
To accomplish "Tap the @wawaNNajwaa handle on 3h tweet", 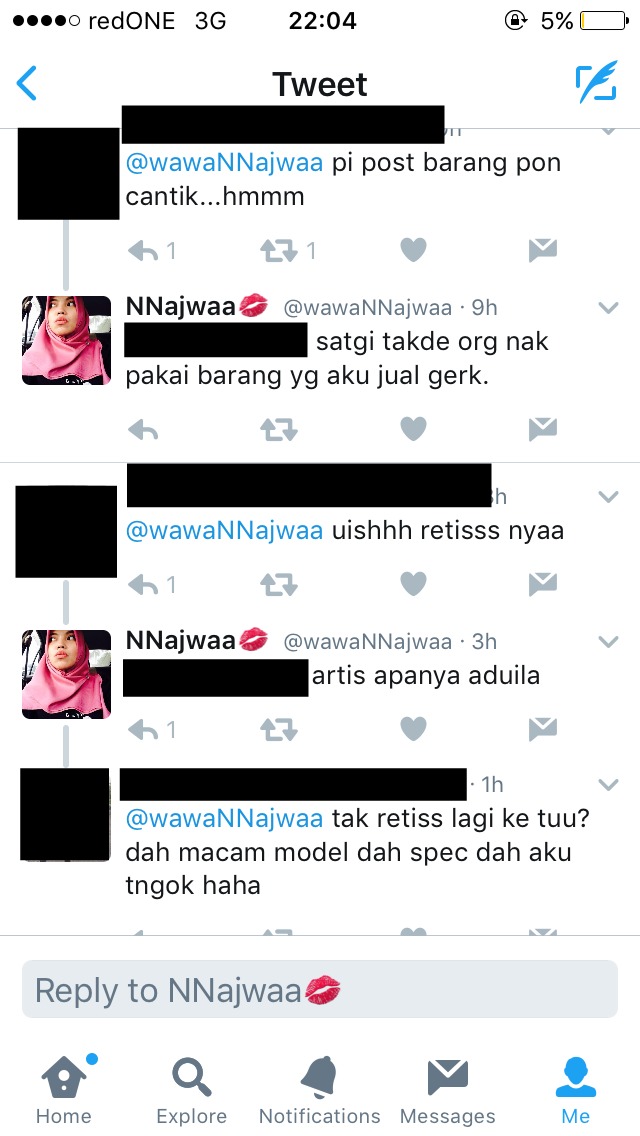I will pyautogui.click(x=367, y=641).
